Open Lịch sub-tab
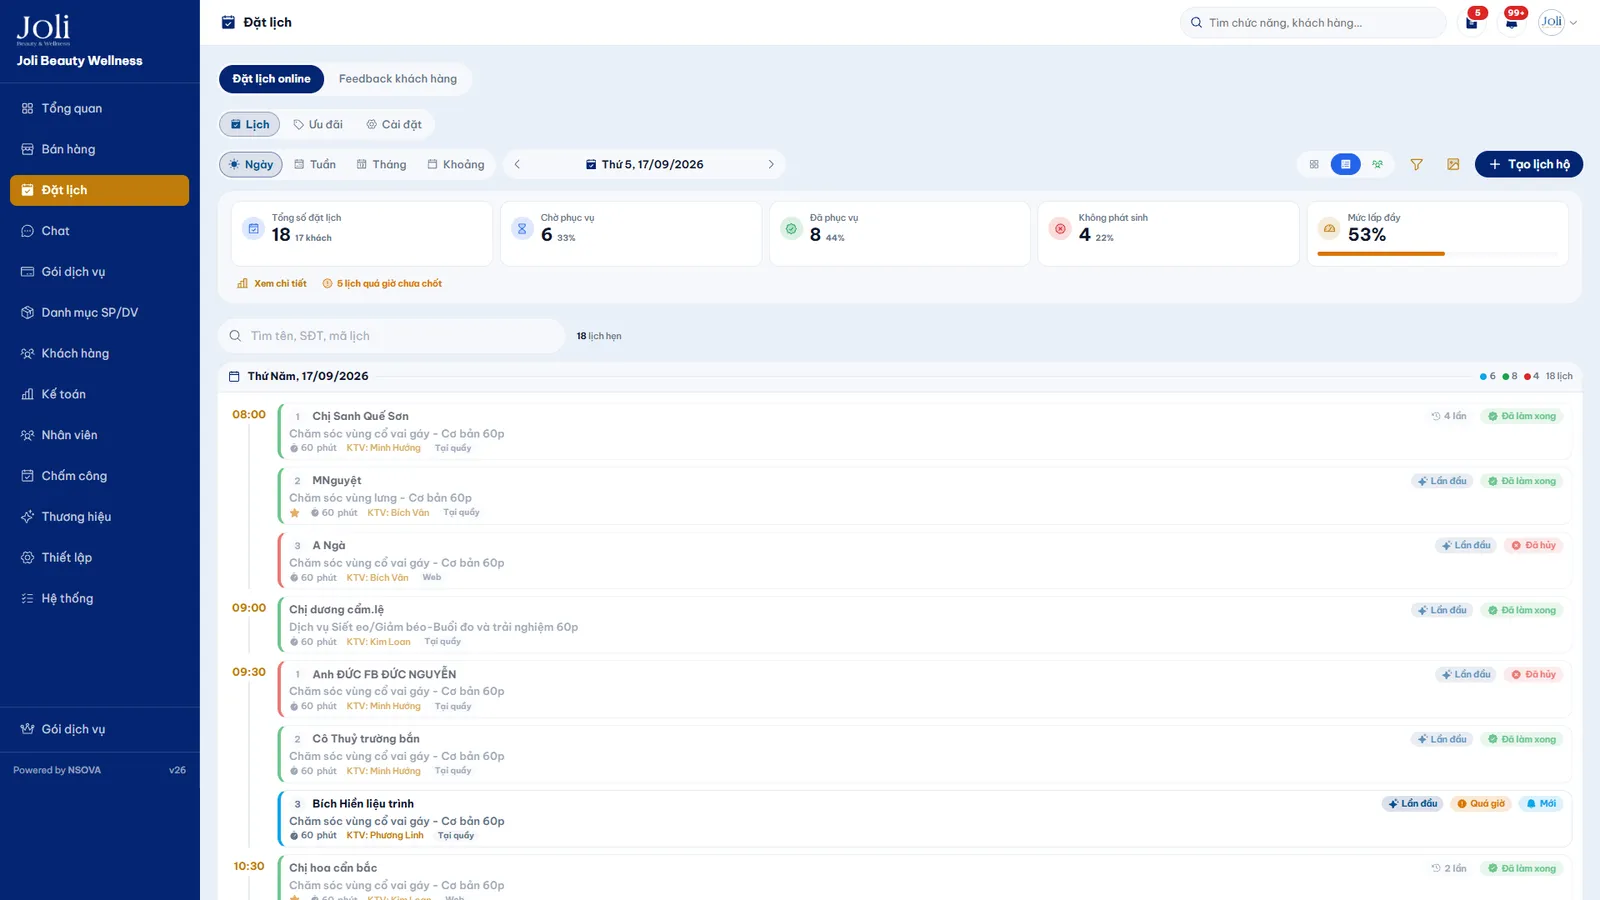This screenshot has height=900, width=1600. pos(250,124)
